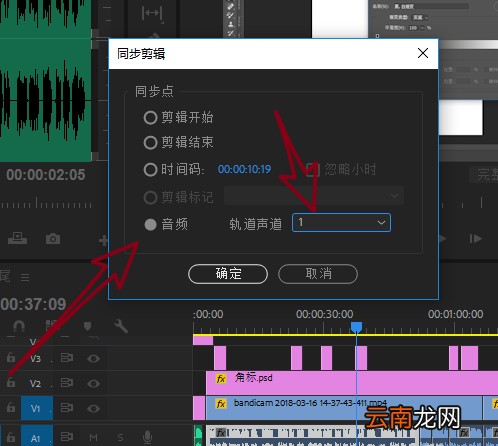Click the Add Marker icon in timeline

[87, 326]
